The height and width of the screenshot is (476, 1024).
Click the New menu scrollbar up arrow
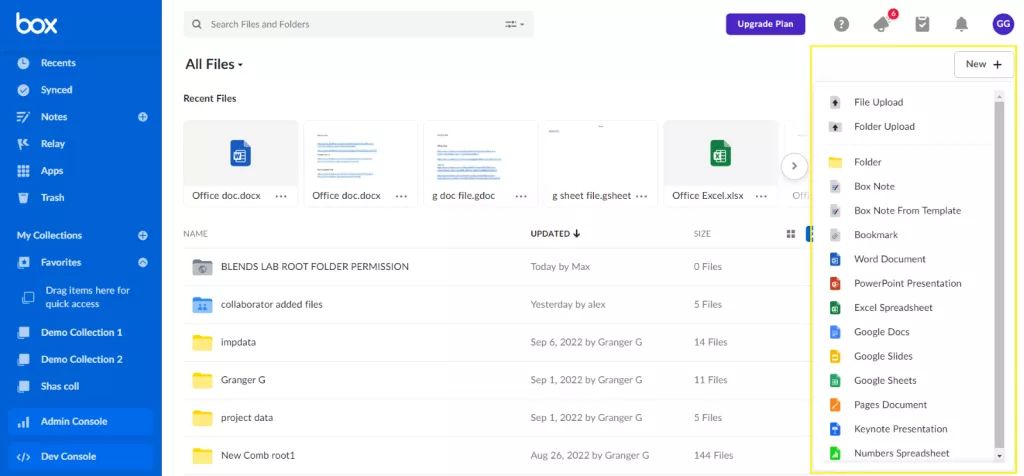999,96
